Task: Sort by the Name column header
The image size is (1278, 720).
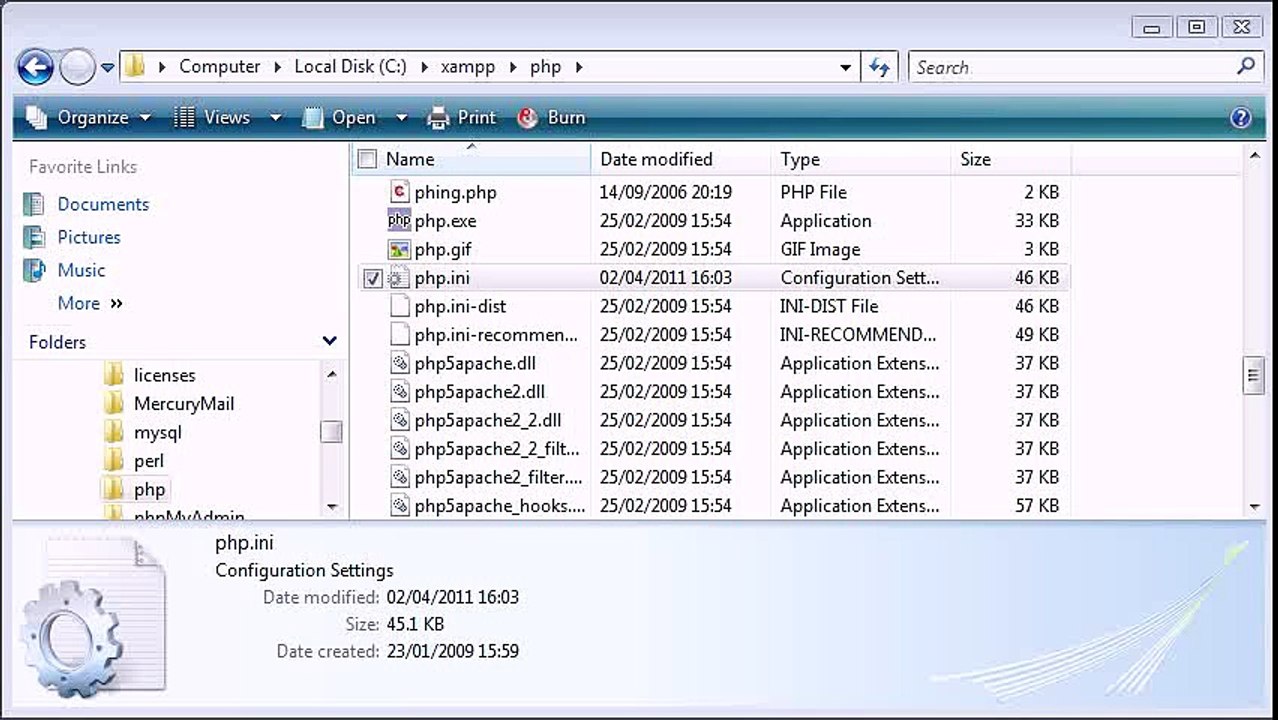Action: [x=410, y=159]
